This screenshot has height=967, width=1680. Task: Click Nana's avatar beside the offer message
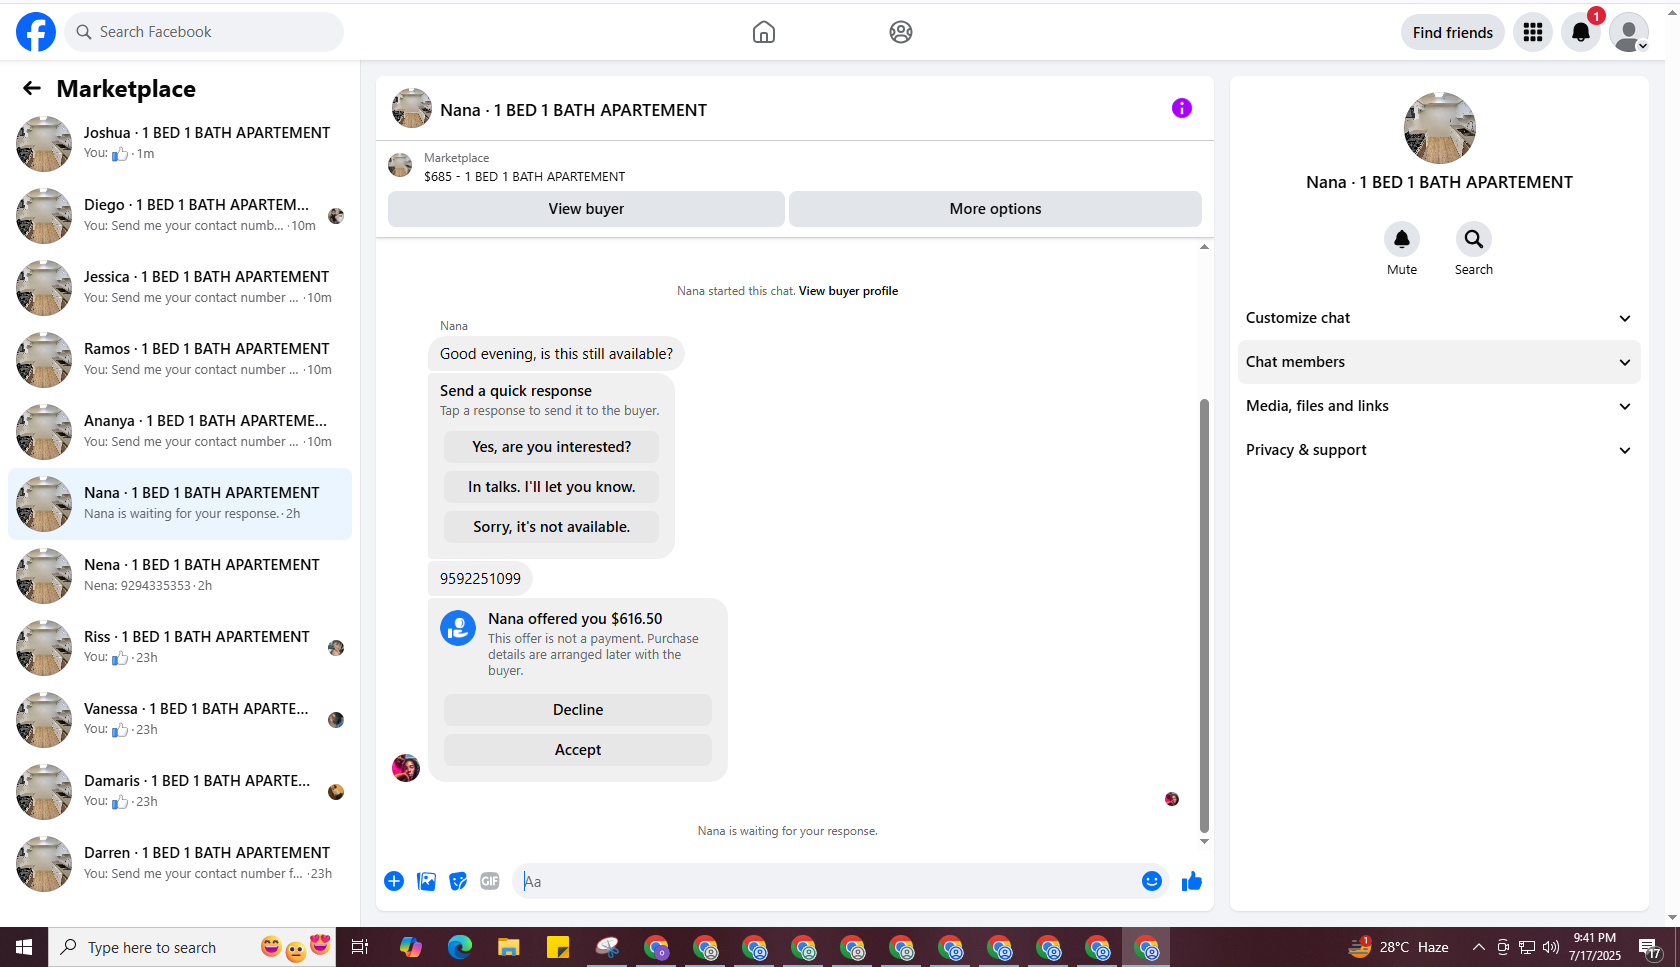(406, 768)
